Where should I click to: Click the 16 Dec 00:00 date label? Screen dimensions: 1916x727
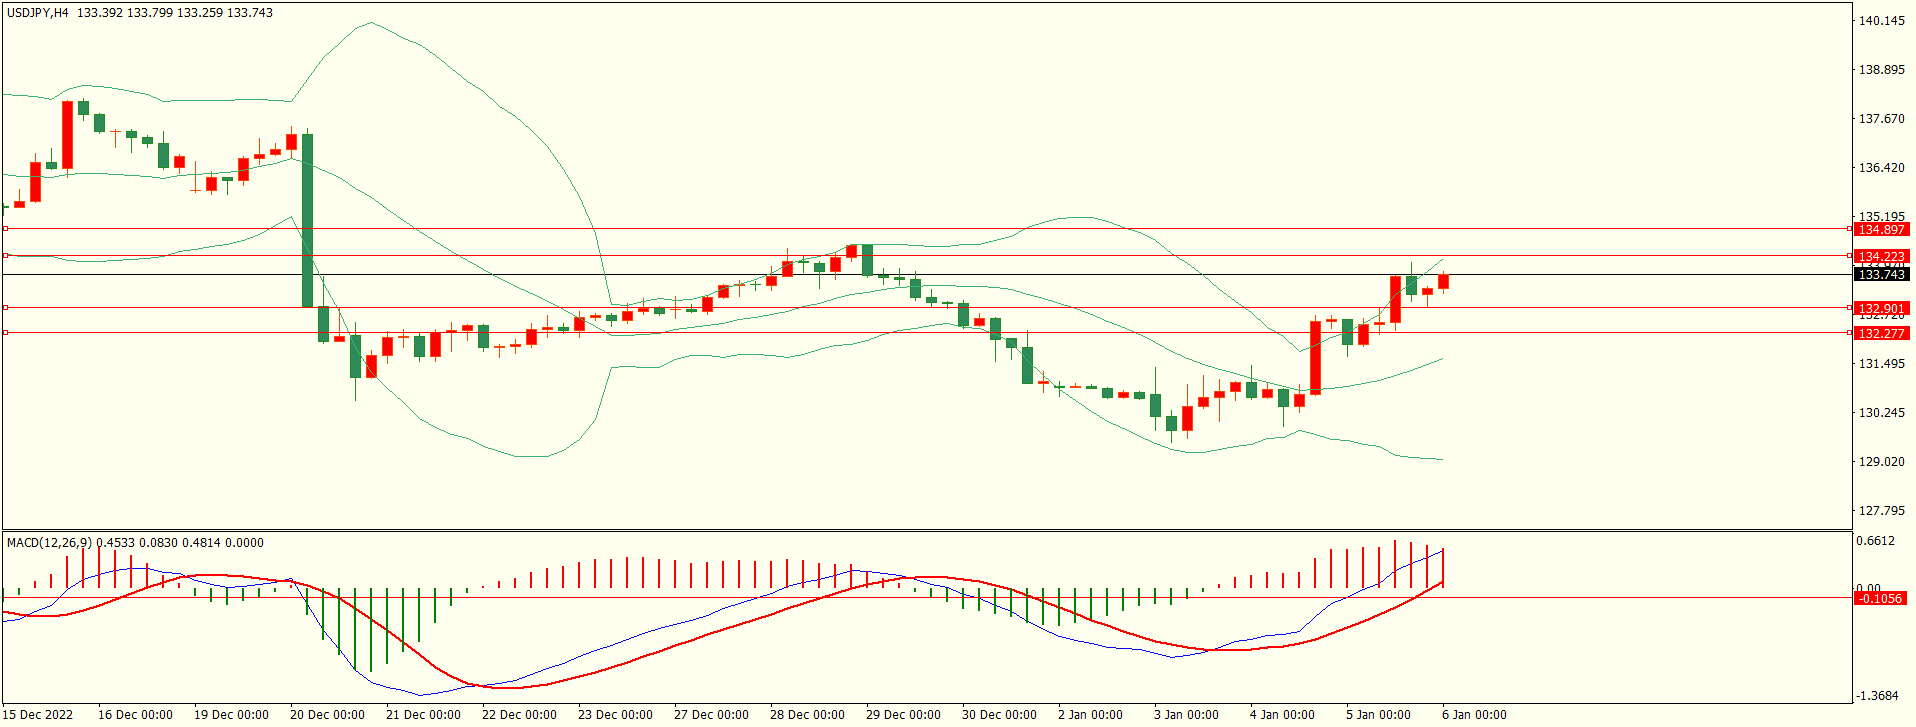pos(135,715)
